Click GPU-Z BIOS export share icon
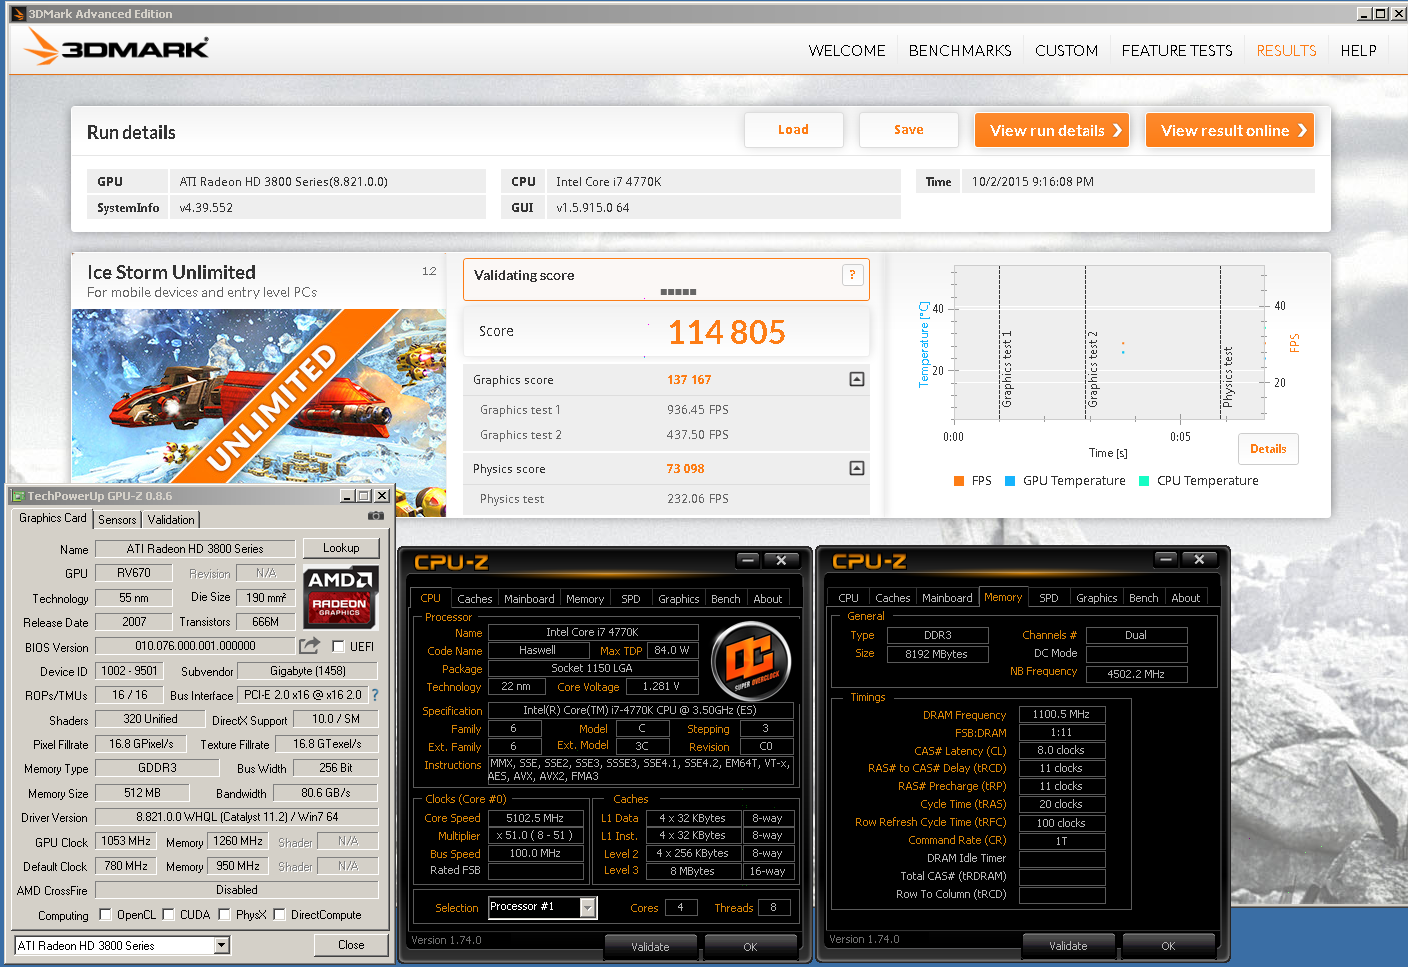The width and height of the screenshot is (1408, 967). (310, 646)
